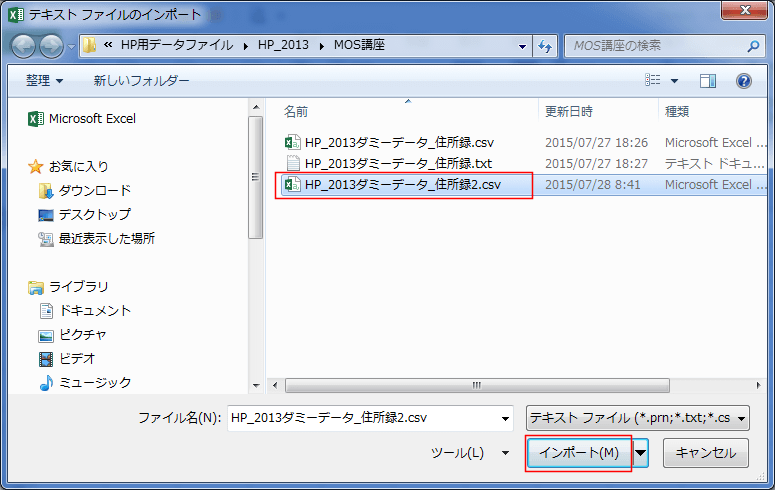This screenshot has height=490, width=775.
Task: Create a folder with 新しいフォルダー
Action: pyautogui.click(x=141, y=80)
